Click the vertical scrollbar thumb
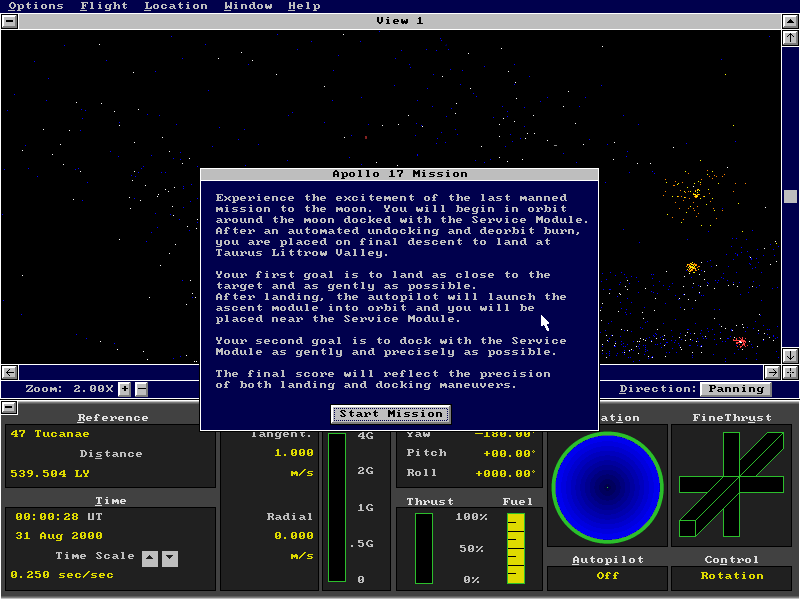The width and height of the screenshot is (800, 600). click(x=790, y=196)
